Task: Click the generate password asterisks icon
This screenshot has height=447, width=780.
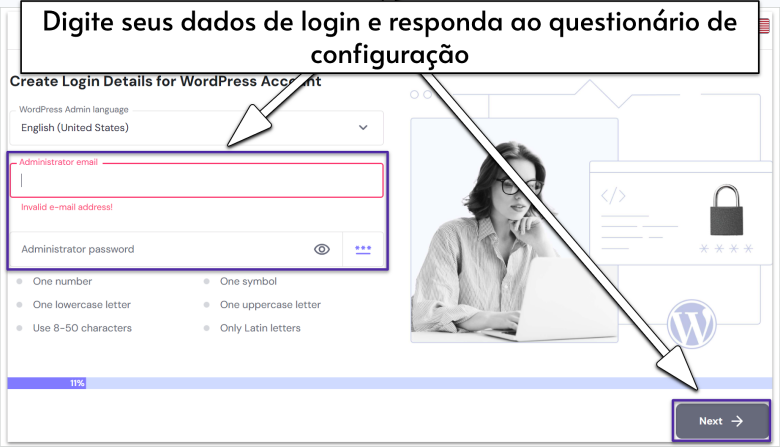Action: [363, 249]
